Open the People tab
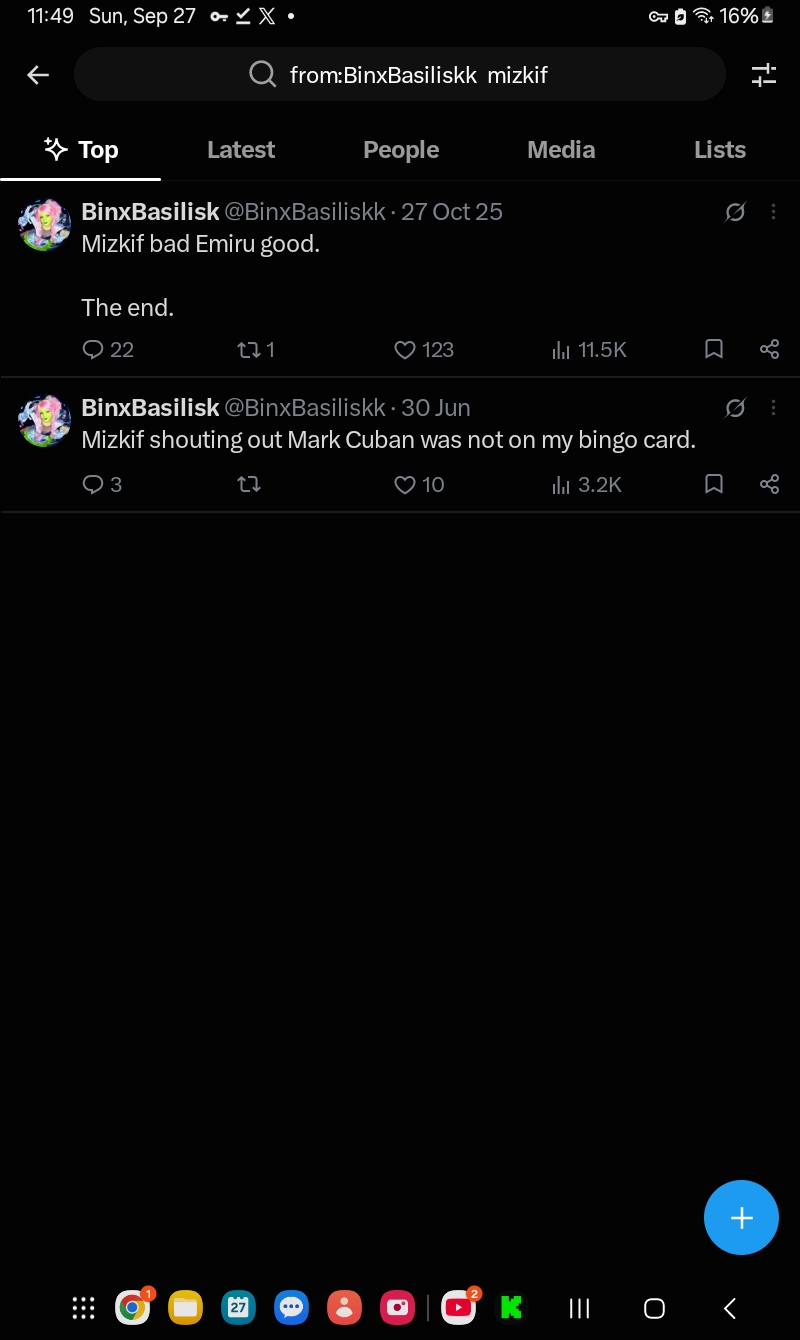This screenshot has height=1340, width=800. tap(401, 150)
